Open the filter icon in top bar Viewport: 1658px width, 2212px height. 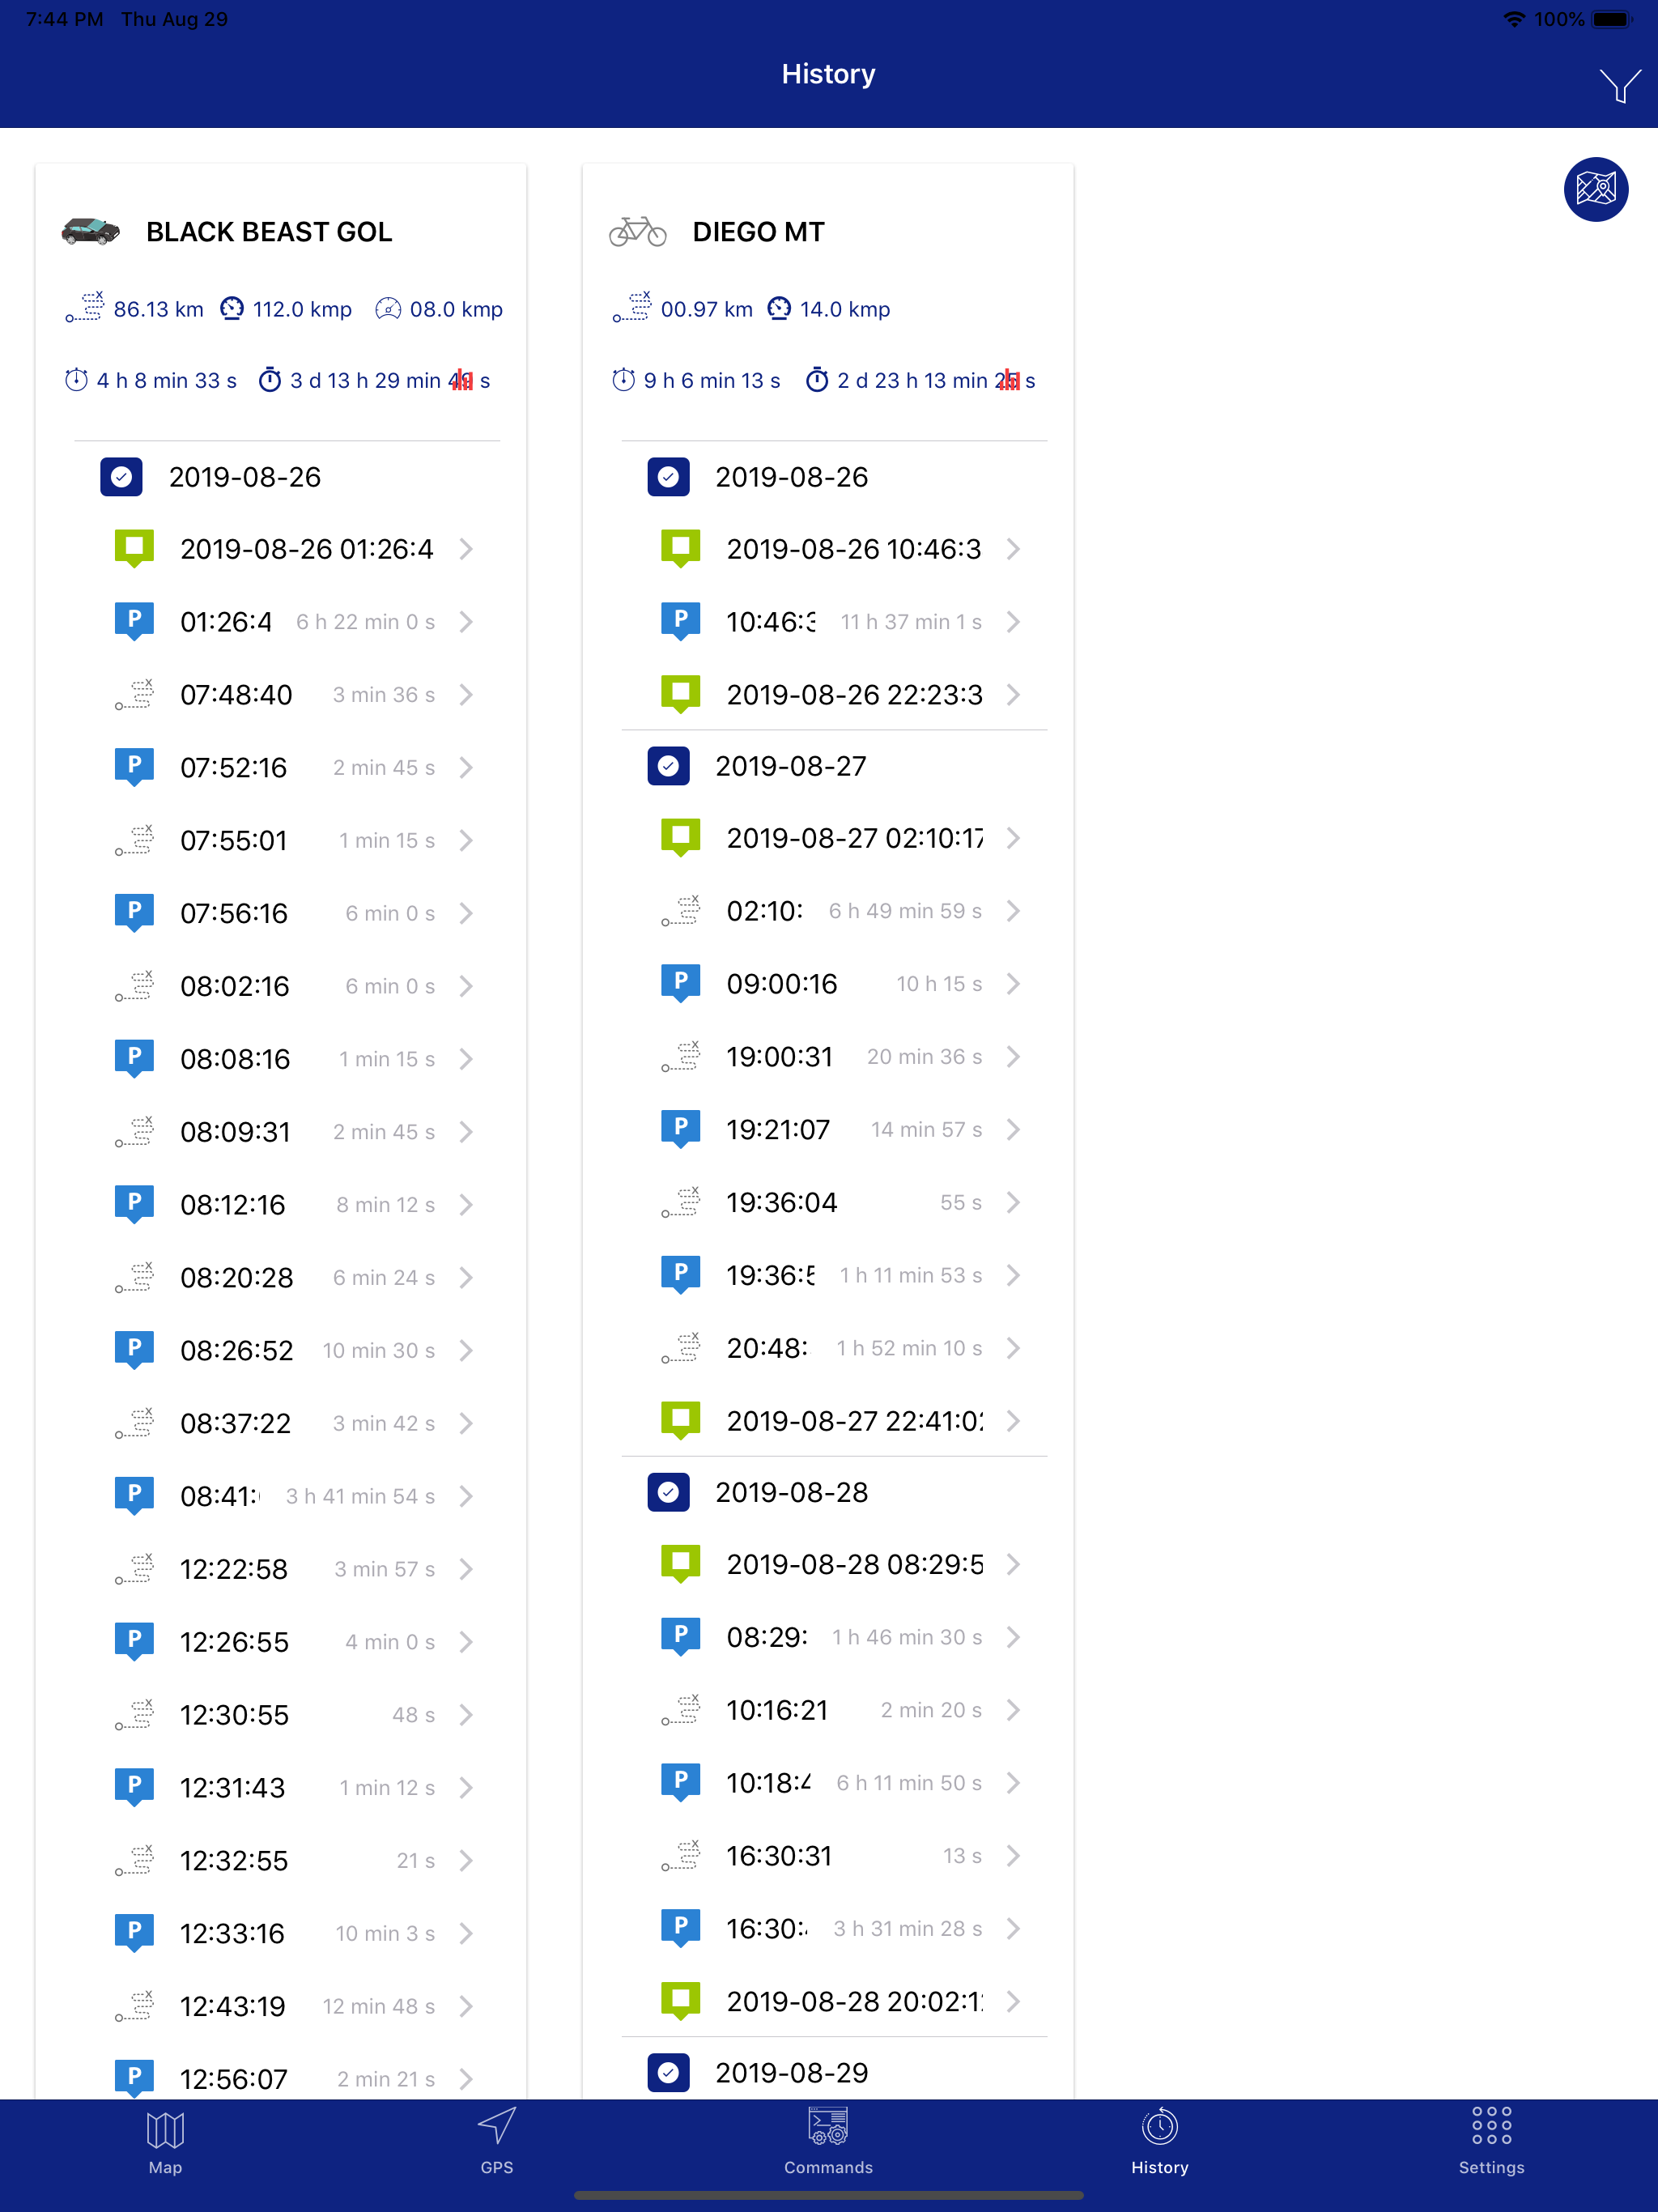point(1620,85)
